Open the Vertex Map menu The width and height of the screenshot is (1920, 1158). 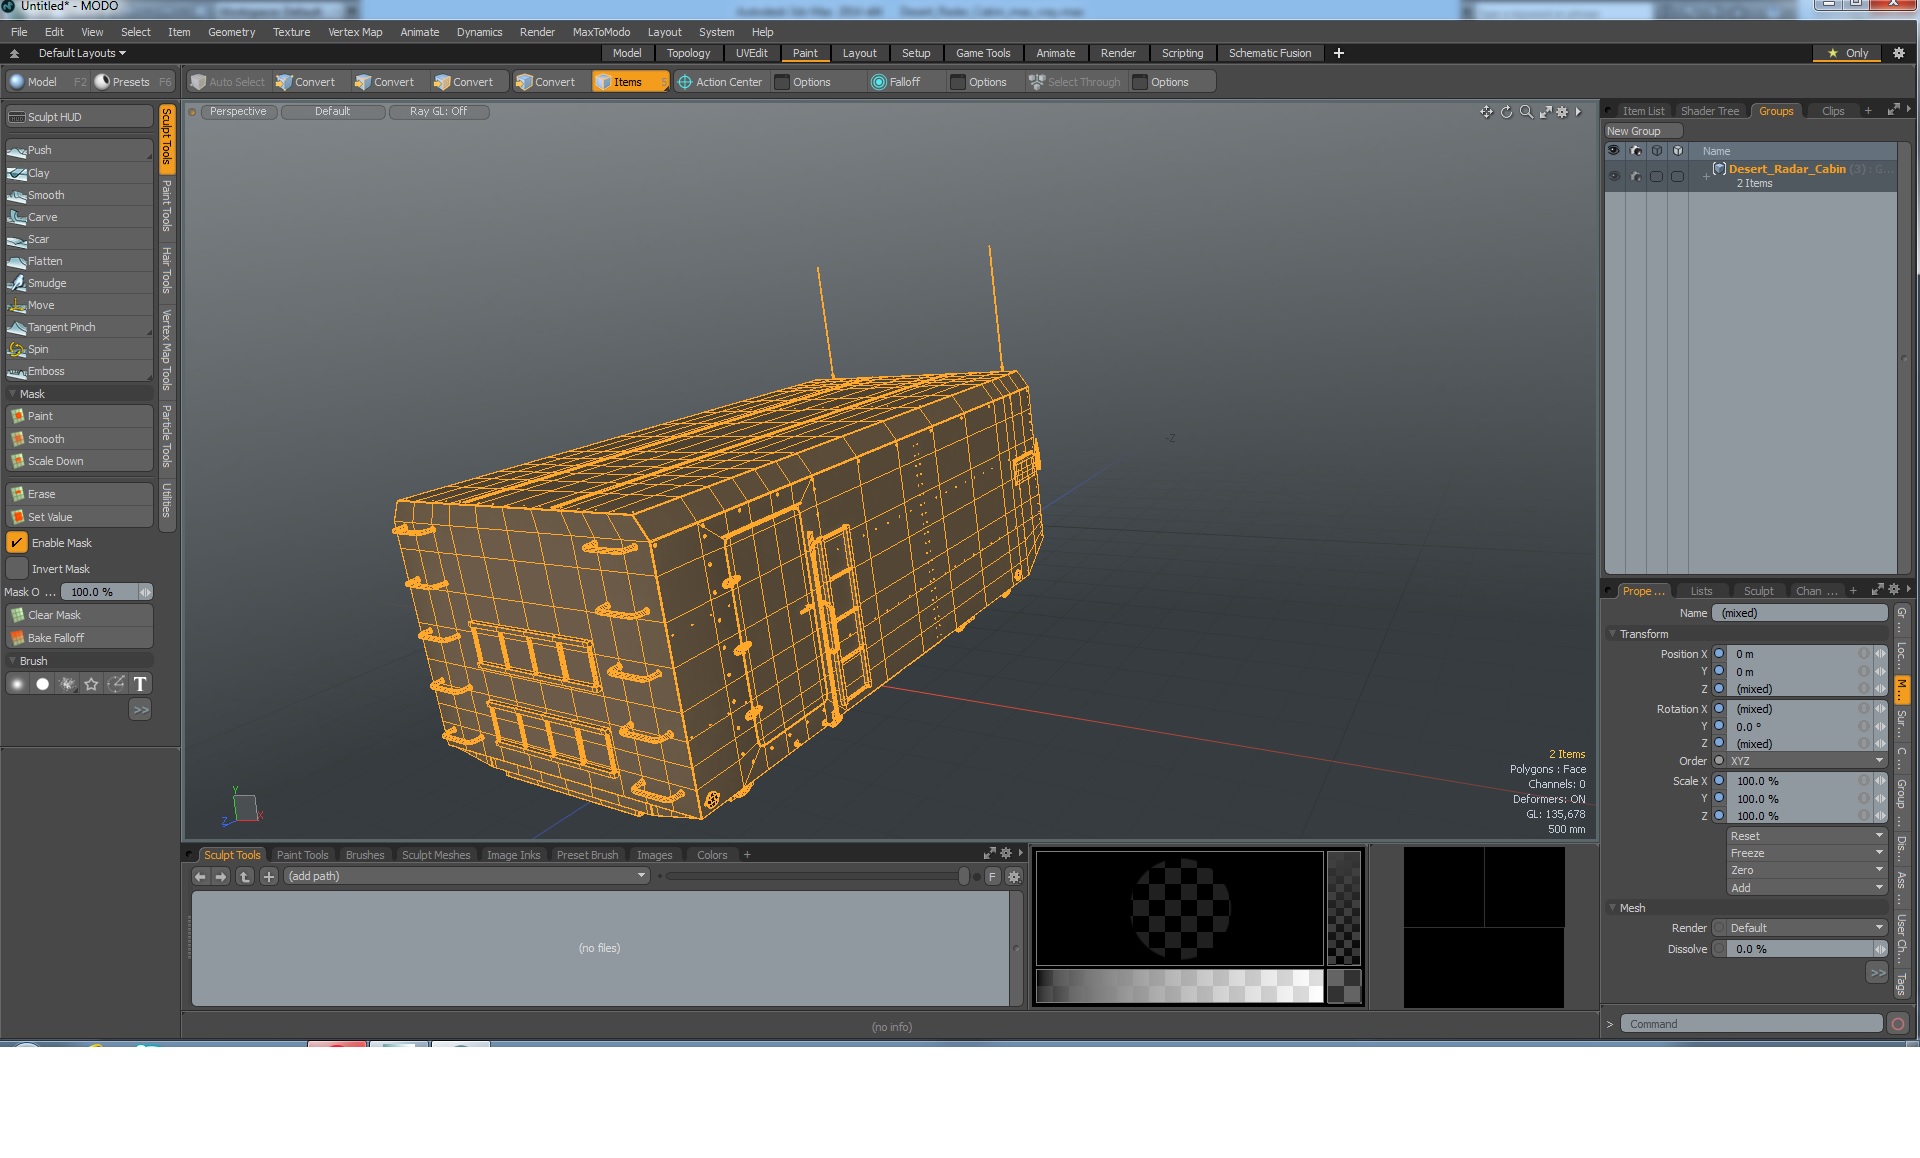point(355,32)
